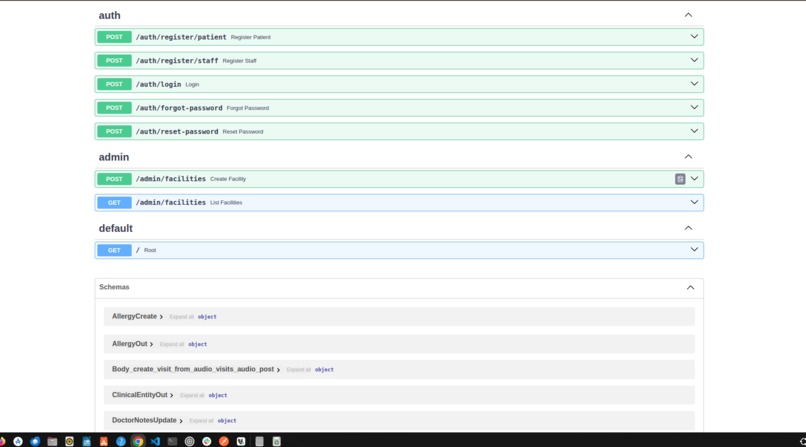Collapse the Schemas panel
Screen dimensions: 806x447
pos(690,288)
